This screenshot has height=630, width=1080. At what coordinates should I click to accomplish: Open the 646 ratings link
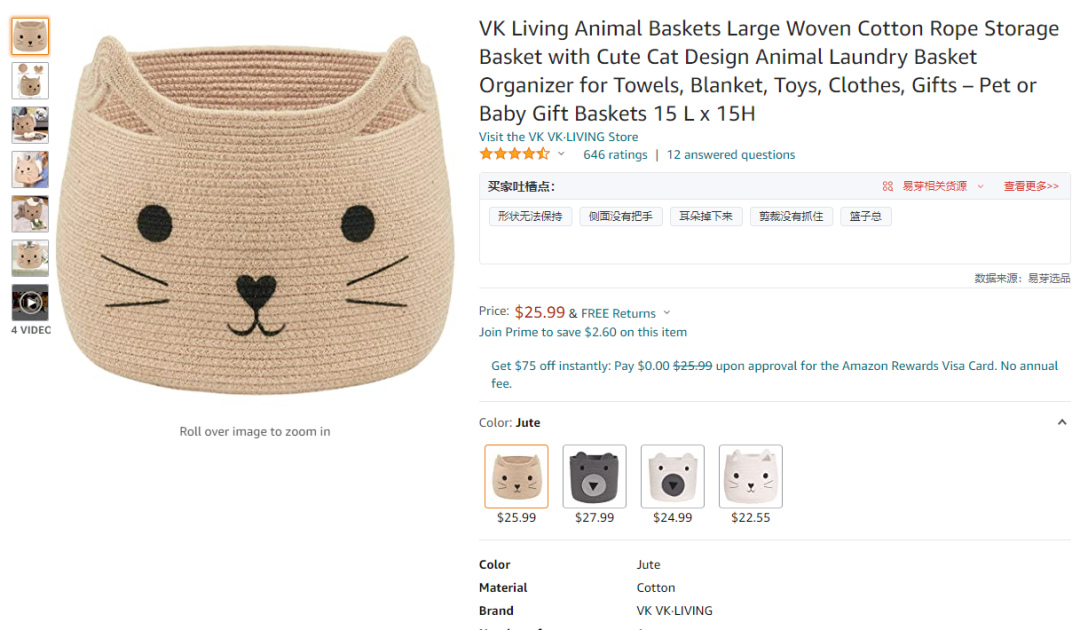(x=615, y=155)
